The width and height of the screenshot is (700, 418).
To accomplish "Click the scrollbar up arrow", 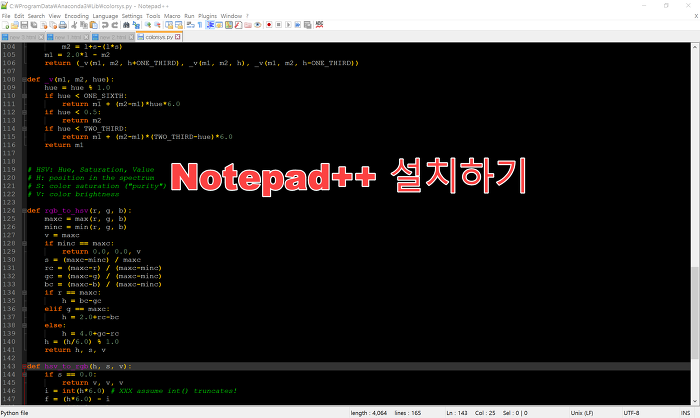I will click(x=695, y=46).
